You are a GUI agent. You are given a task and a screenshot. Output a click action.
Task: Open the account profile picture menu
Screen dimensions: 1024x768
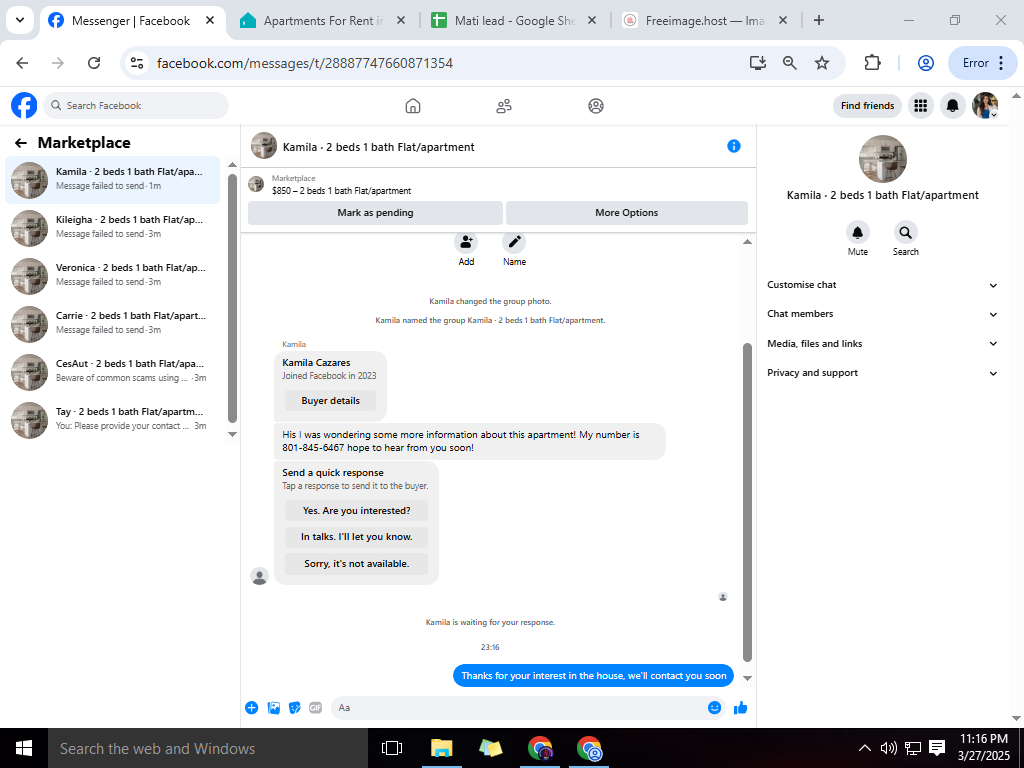985,105
